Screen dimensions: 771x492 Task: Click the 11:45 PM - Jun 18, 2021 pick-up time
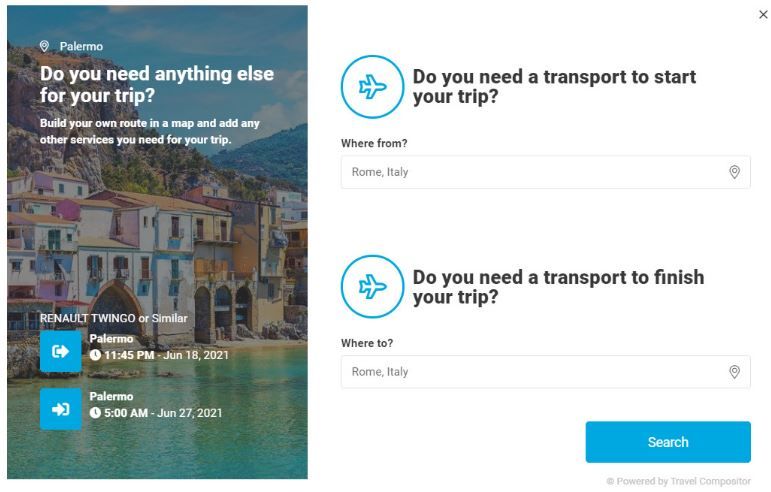coord(166,355)
